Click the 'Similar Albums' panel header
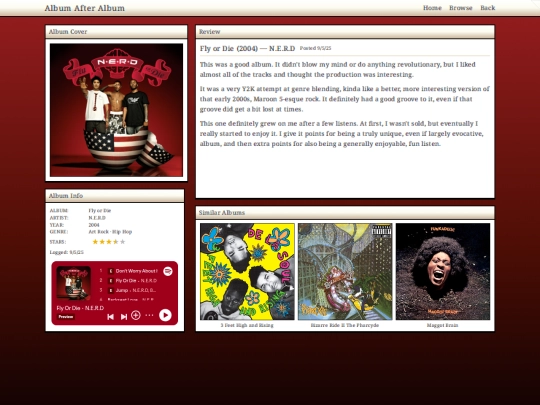This screenshot has height=405, width=540. [x=345, y=213]
